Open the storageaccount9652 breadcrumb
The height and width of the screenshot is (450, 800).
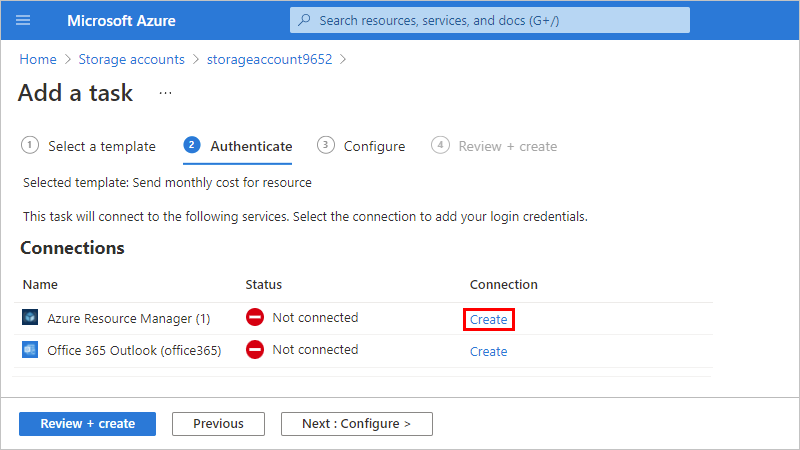[x=269, y=59]
